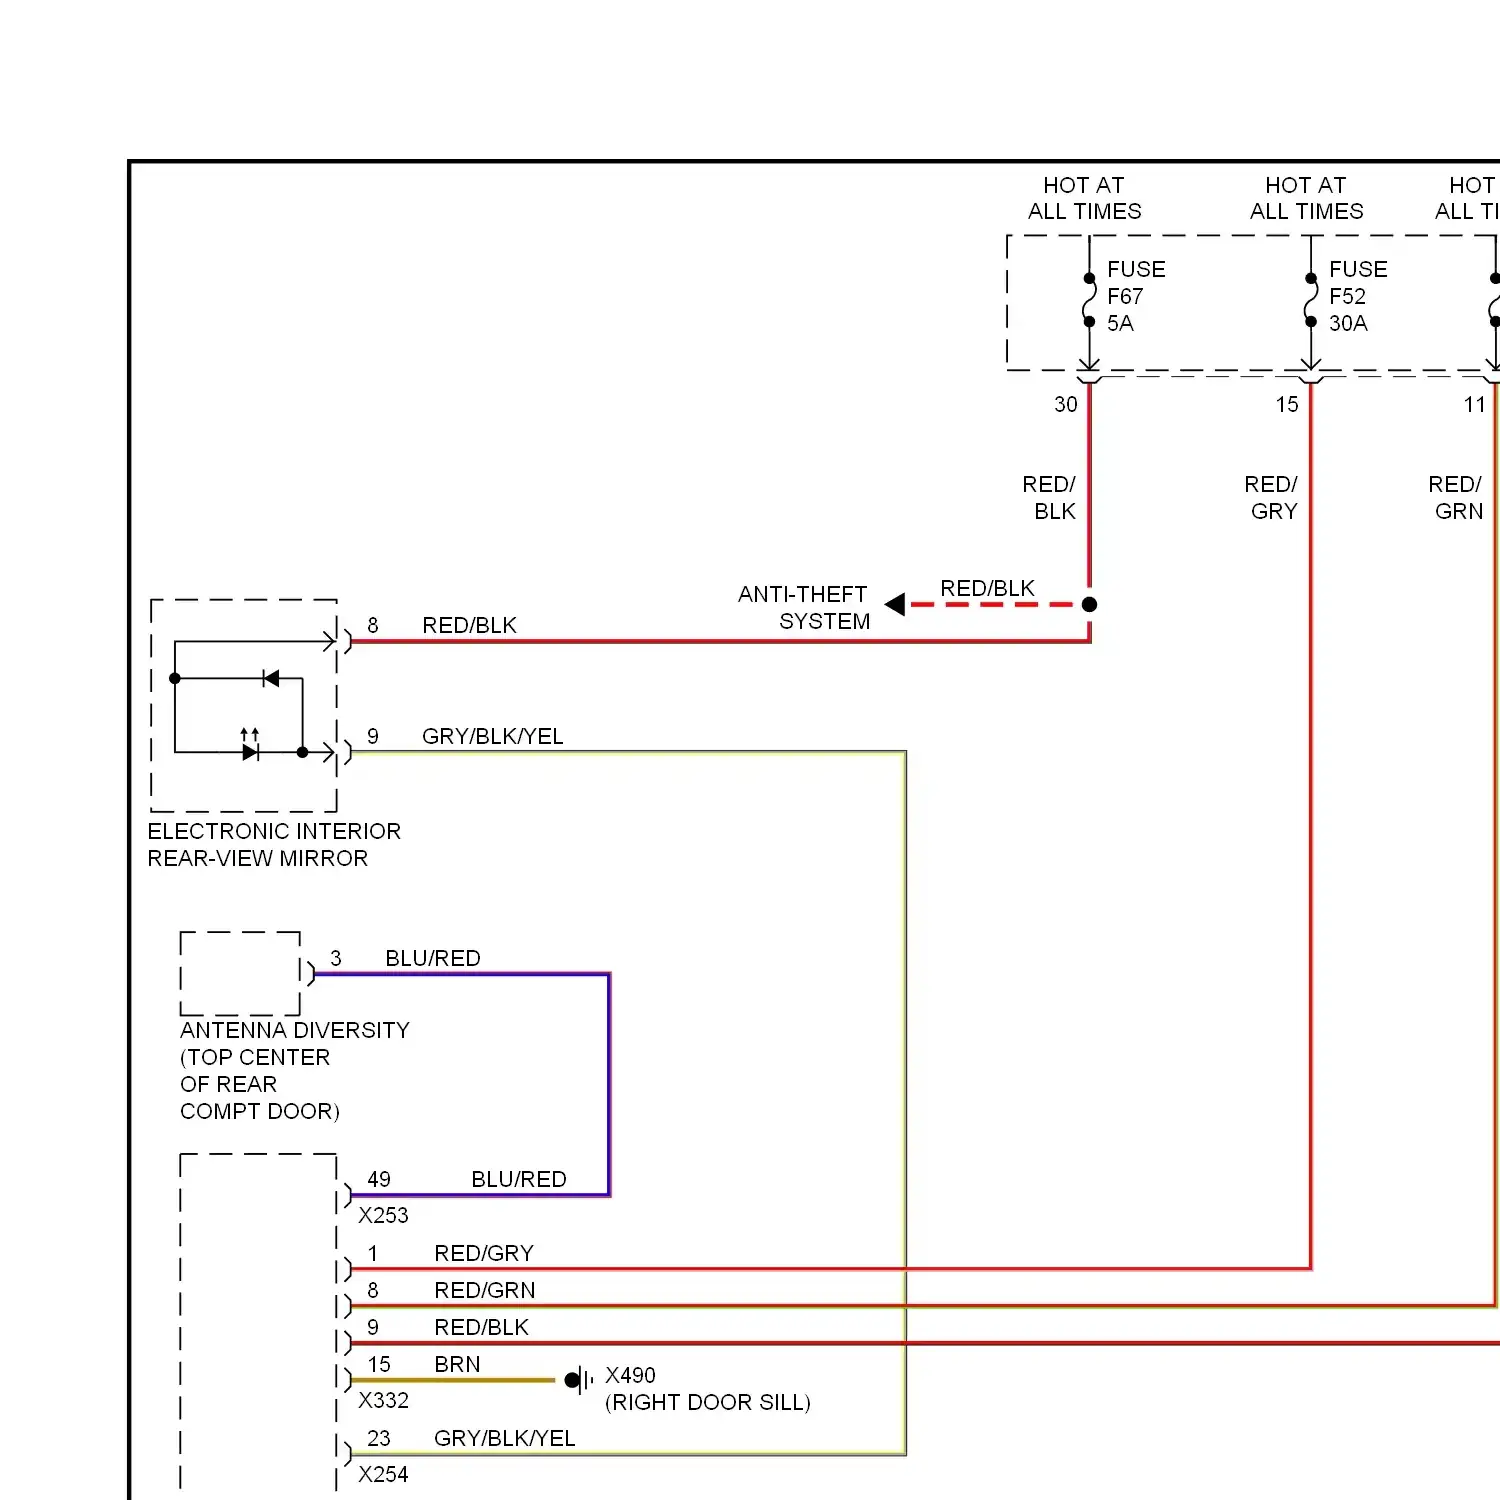Screen dimensions: 1500x1500
Task: Click the pin 49 BLU/RED wire label
Action: (519, 1179)
